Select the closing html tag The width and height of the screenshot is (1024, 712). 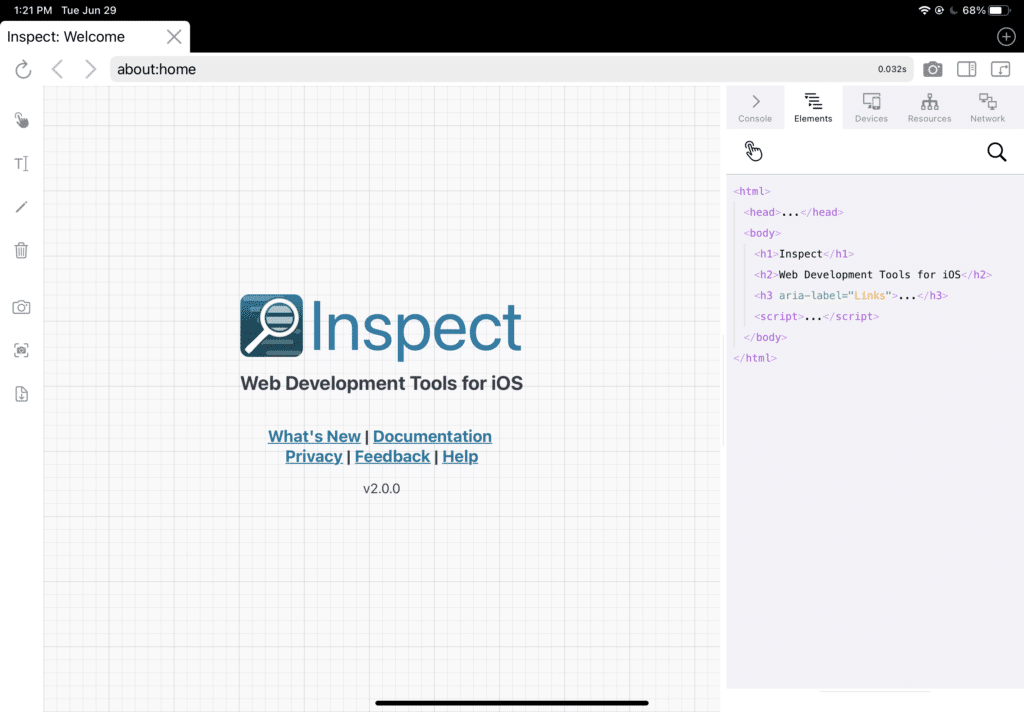[755, 359]
